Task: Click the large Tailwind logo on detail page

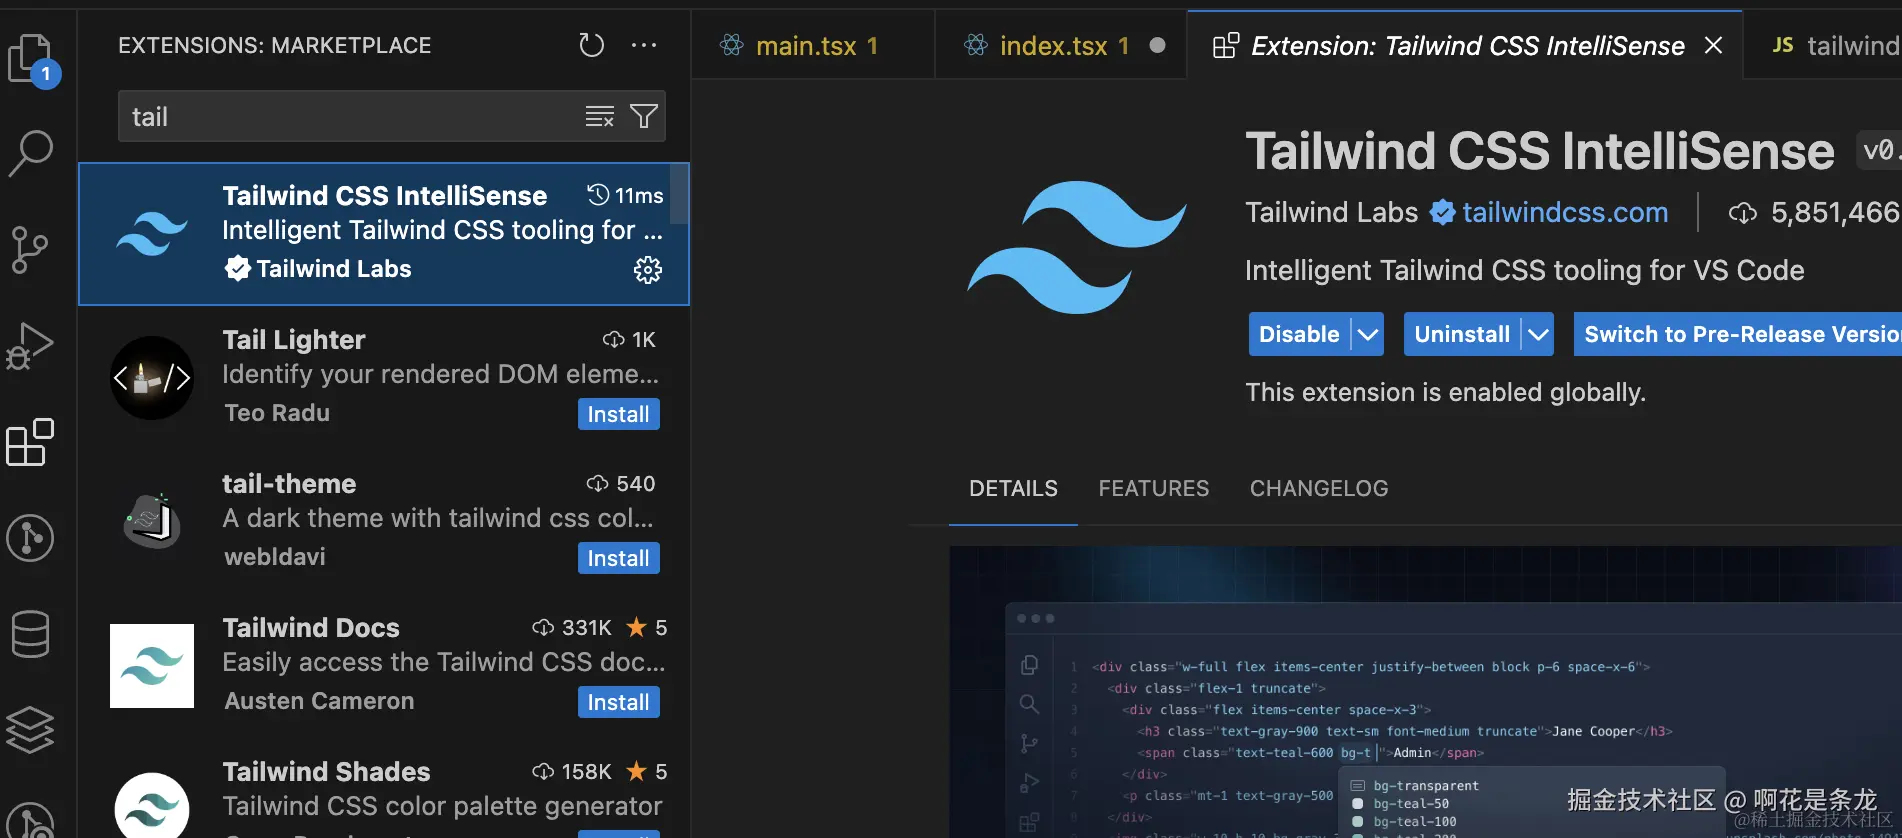Action: (x=1077, y=247)
